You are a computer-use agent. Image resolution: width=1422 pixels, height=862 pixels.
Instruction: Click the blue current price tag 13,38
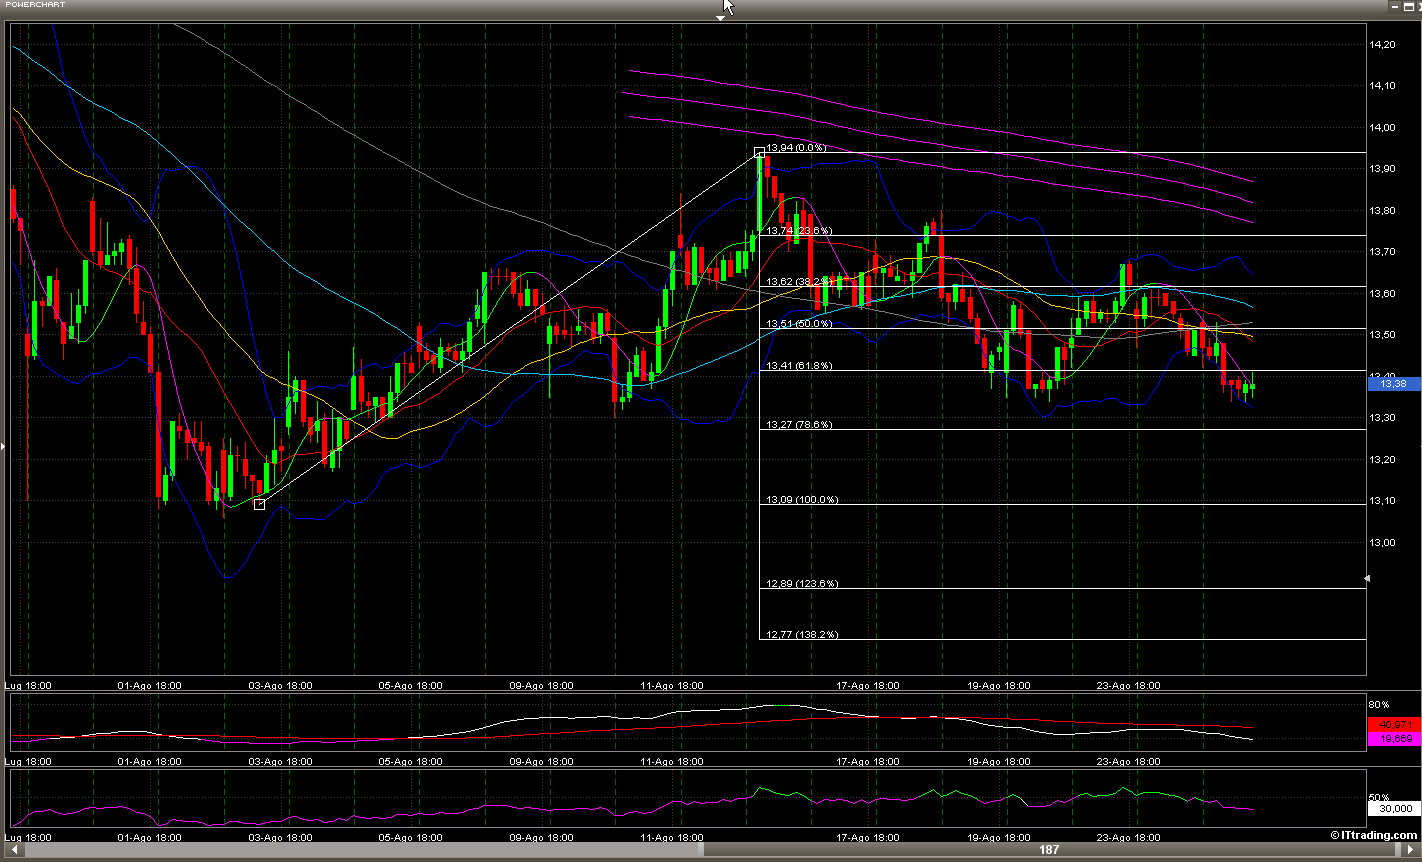1394,384
